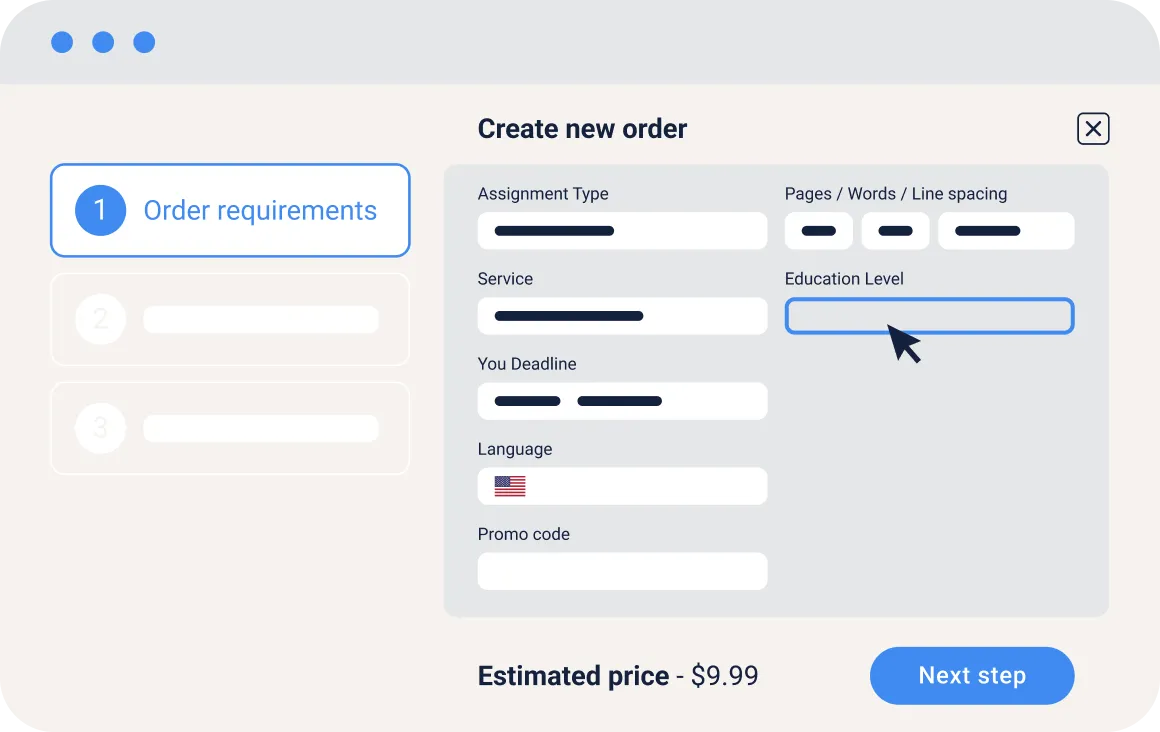Click the Pages count field
The height and width of the screenshot is (732, 1160).
pos(818,231)
